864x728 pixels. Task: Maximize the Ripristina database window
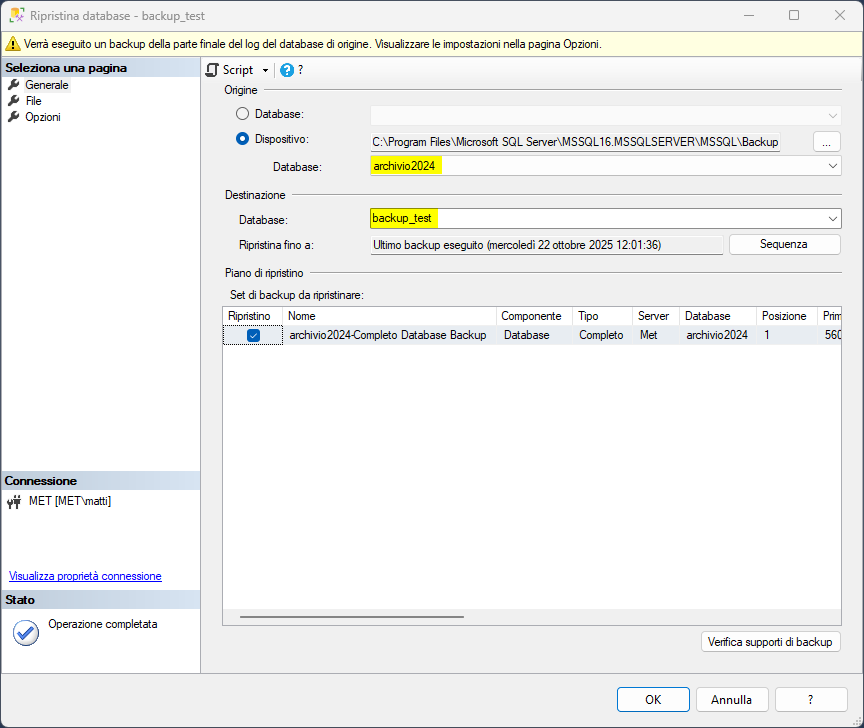coord(794,15)
